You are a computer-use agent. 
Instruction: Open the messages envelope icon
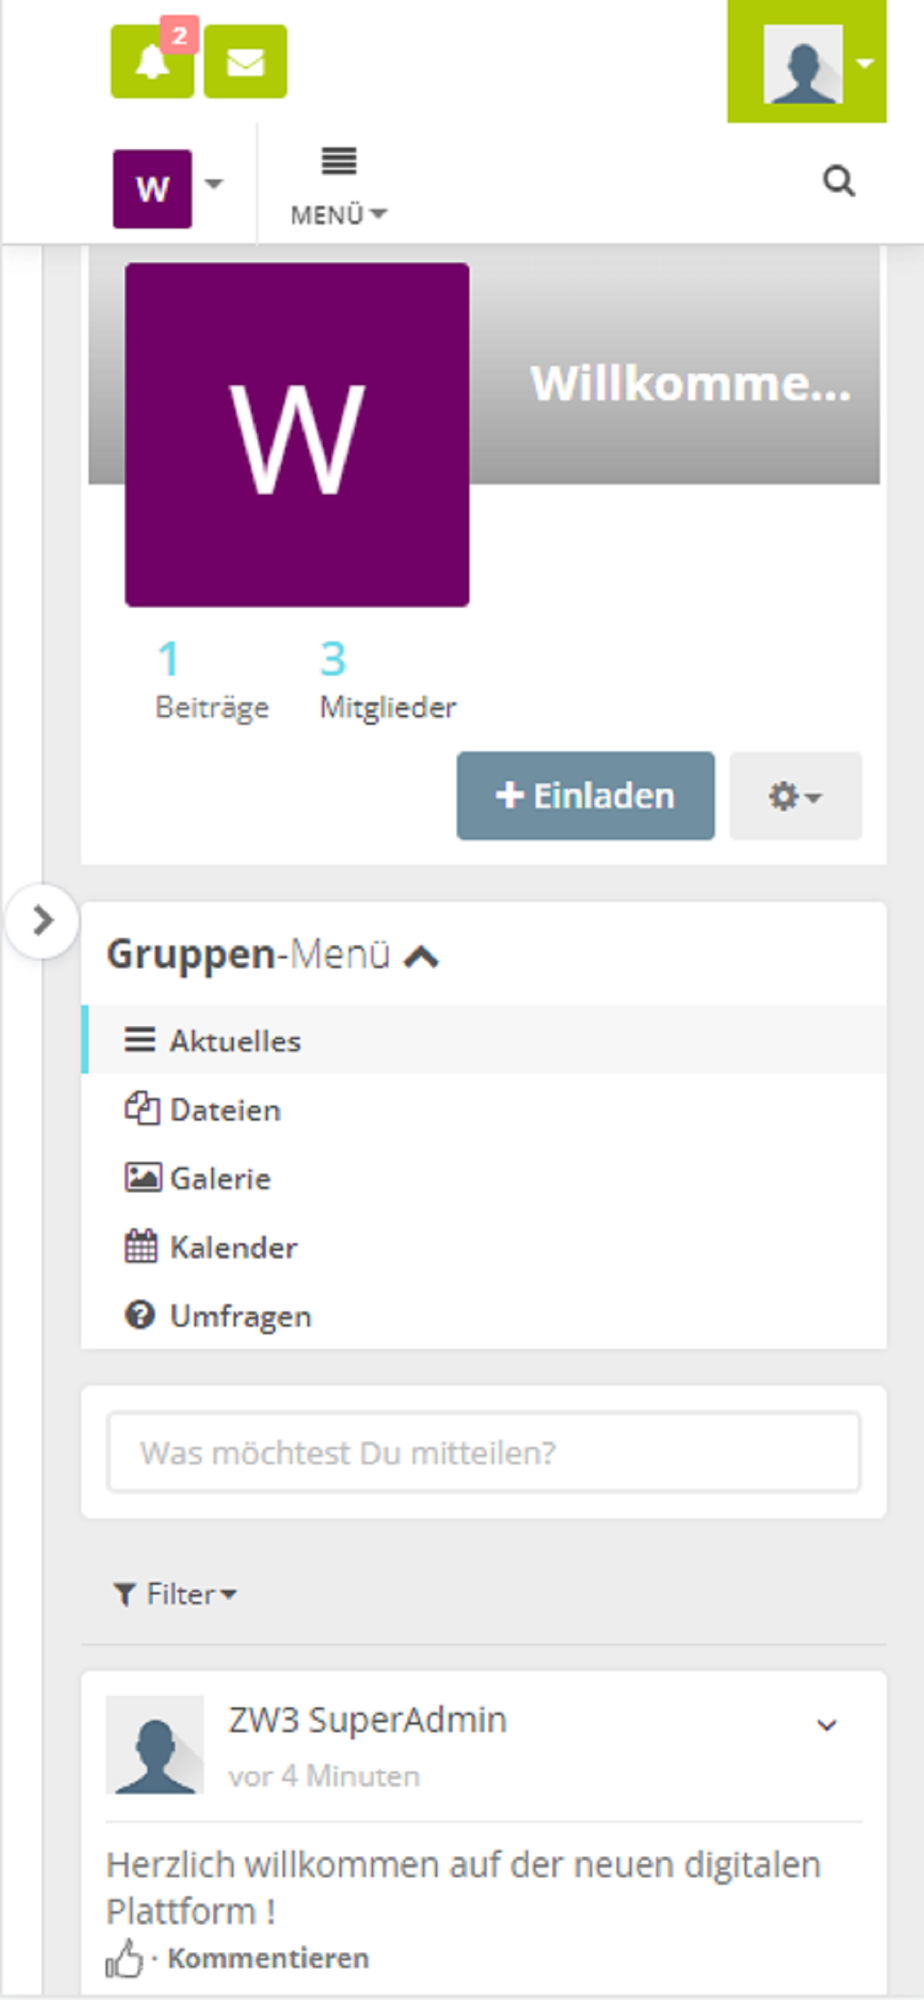tap(245, 62)
